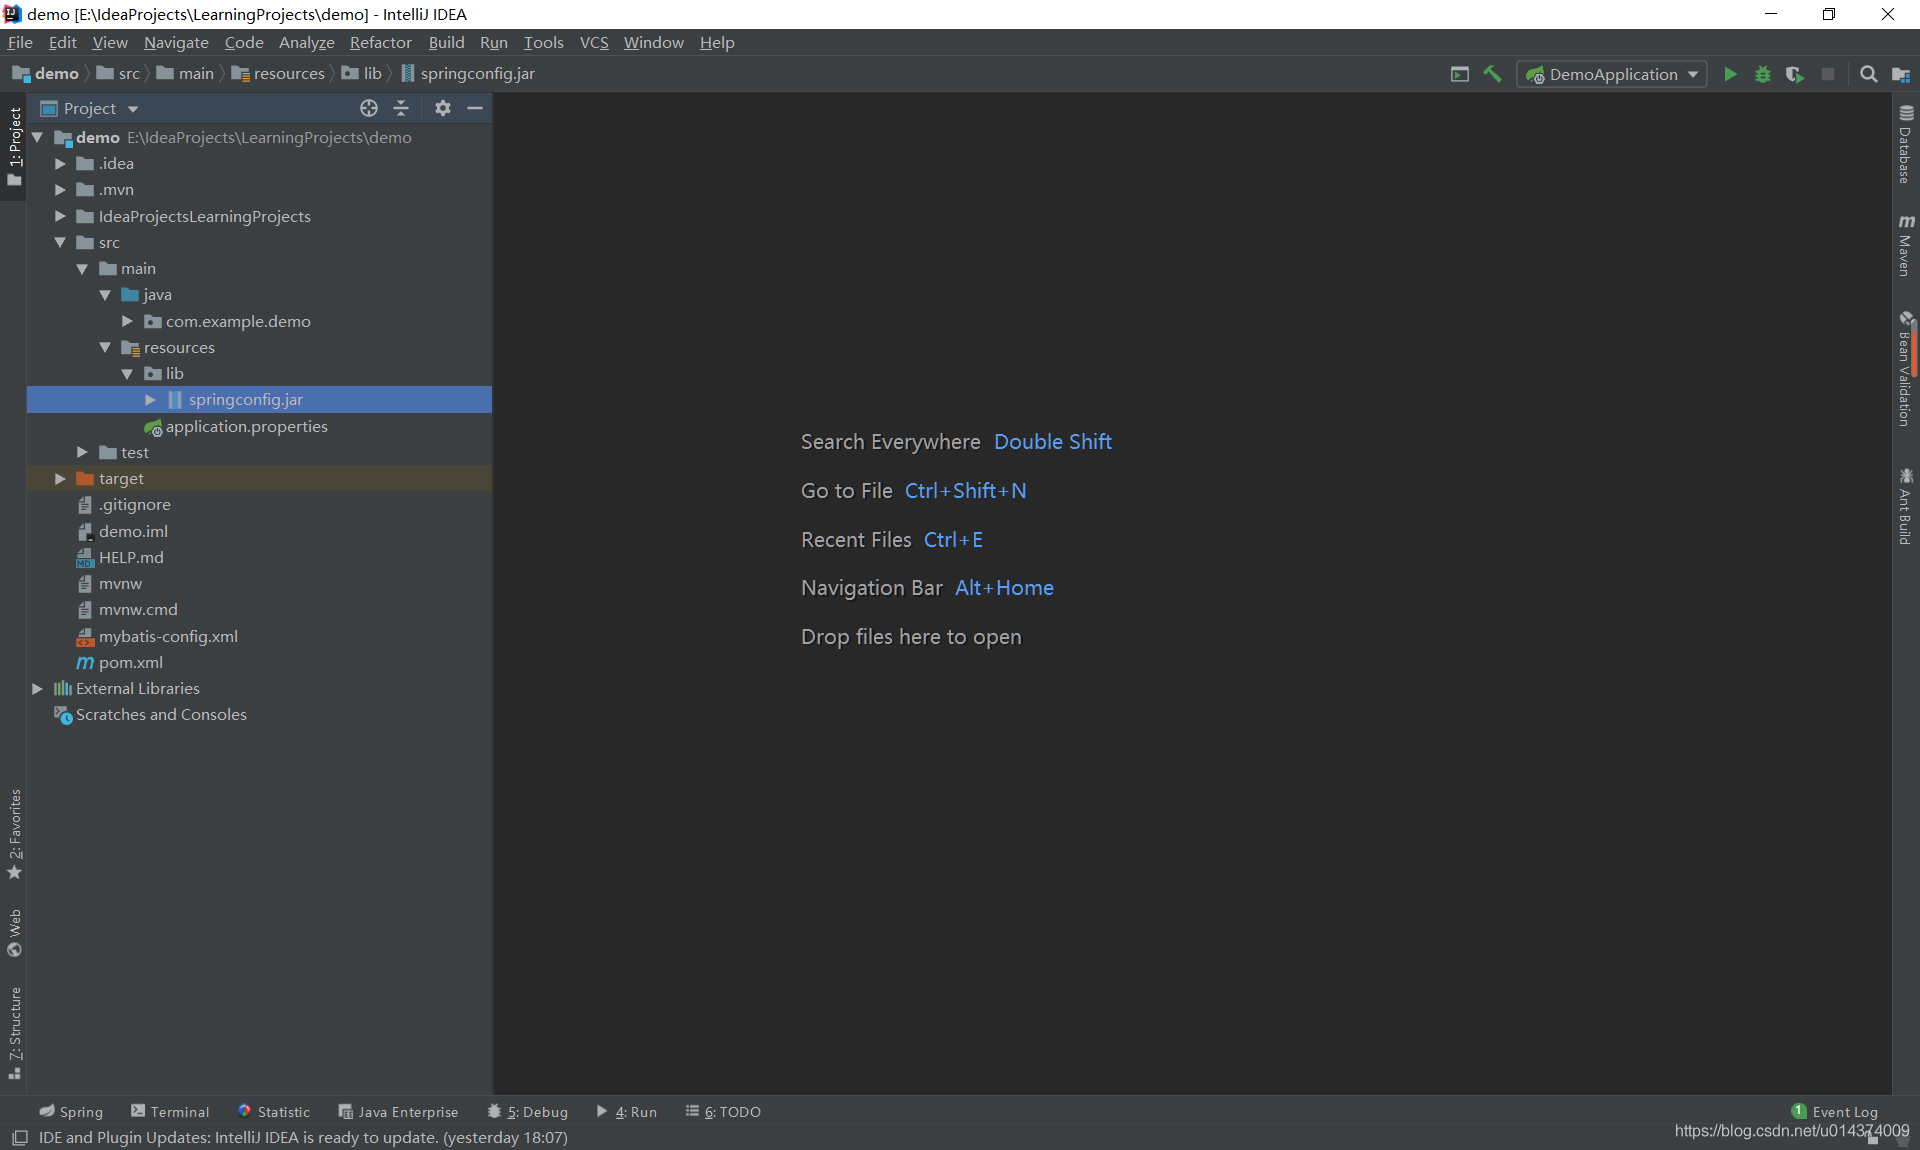Click breadcrumb 'resources' in navigation bar
1920x1150 pixels.
pos(279,73)
